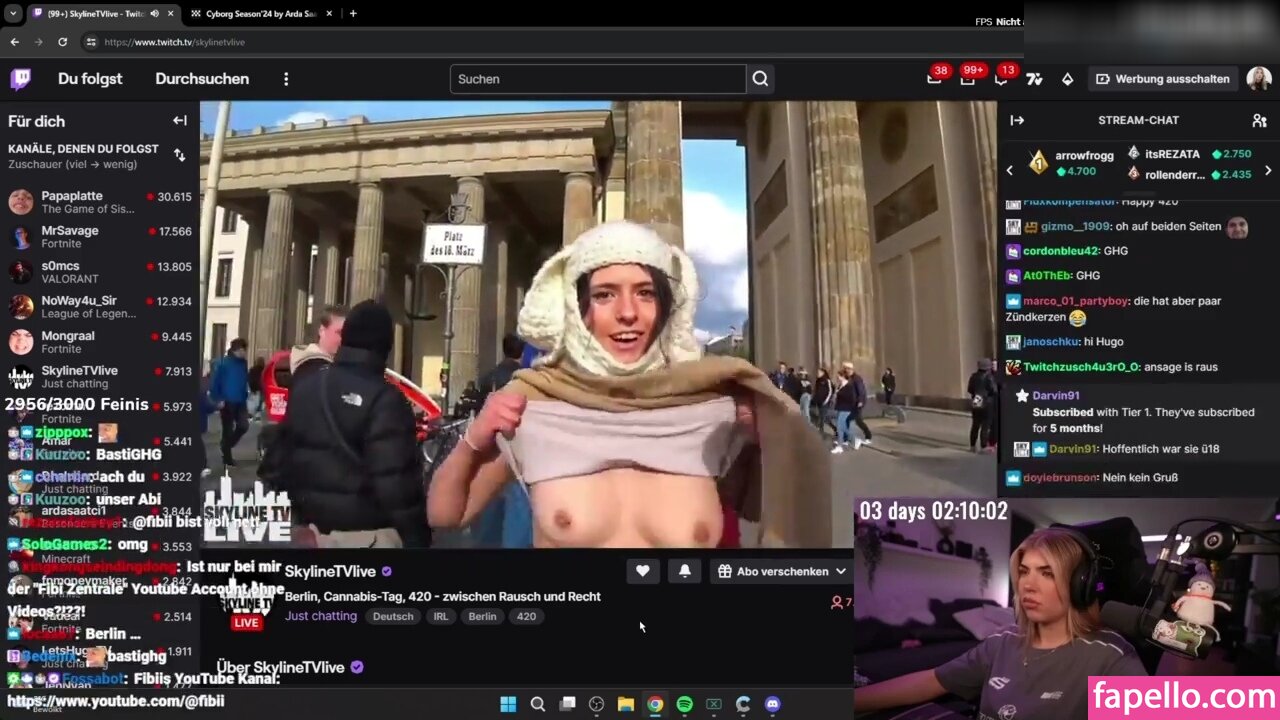Image resolution: width=1280 pixels, height=720 pixels.
Task: Open Discord from the taskbar
Action: tap(772, 704)
